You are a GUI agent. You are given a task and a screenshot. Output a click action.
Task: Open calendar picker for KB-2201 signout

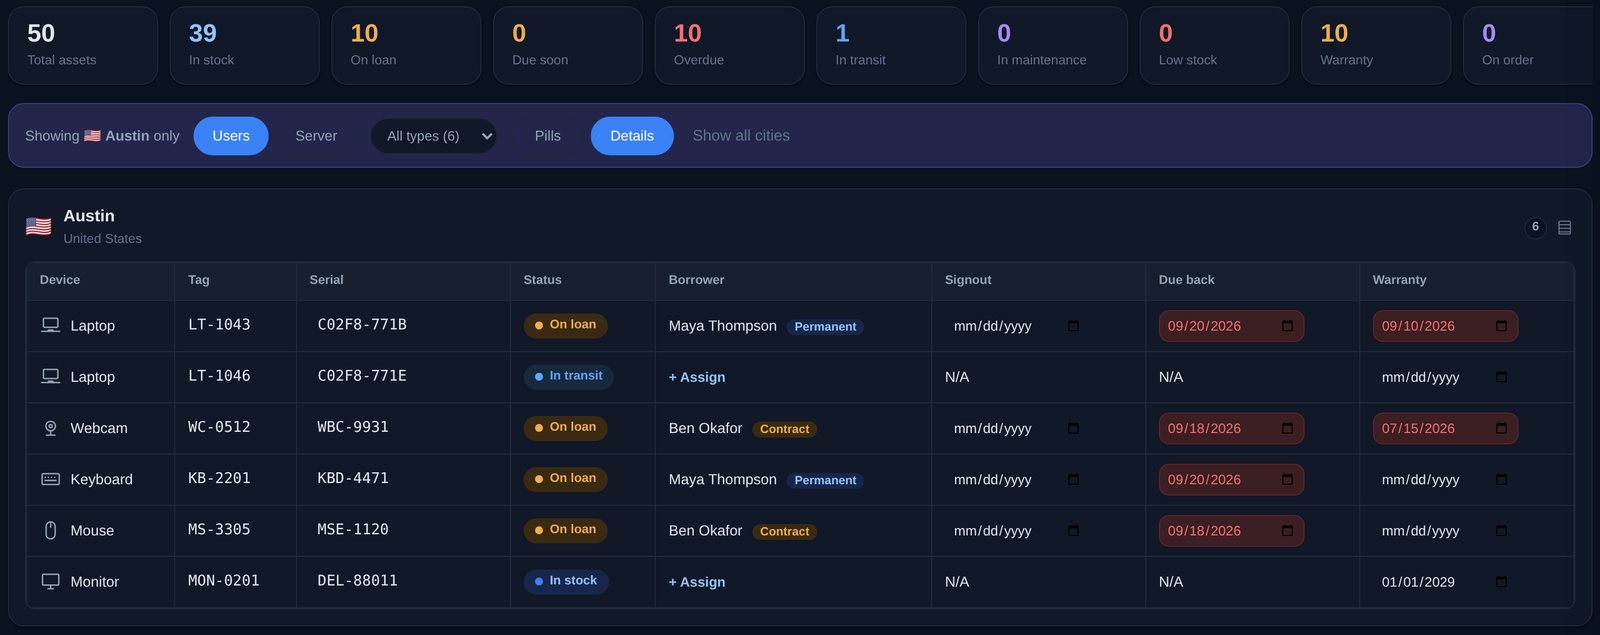tap(1073, 480)
